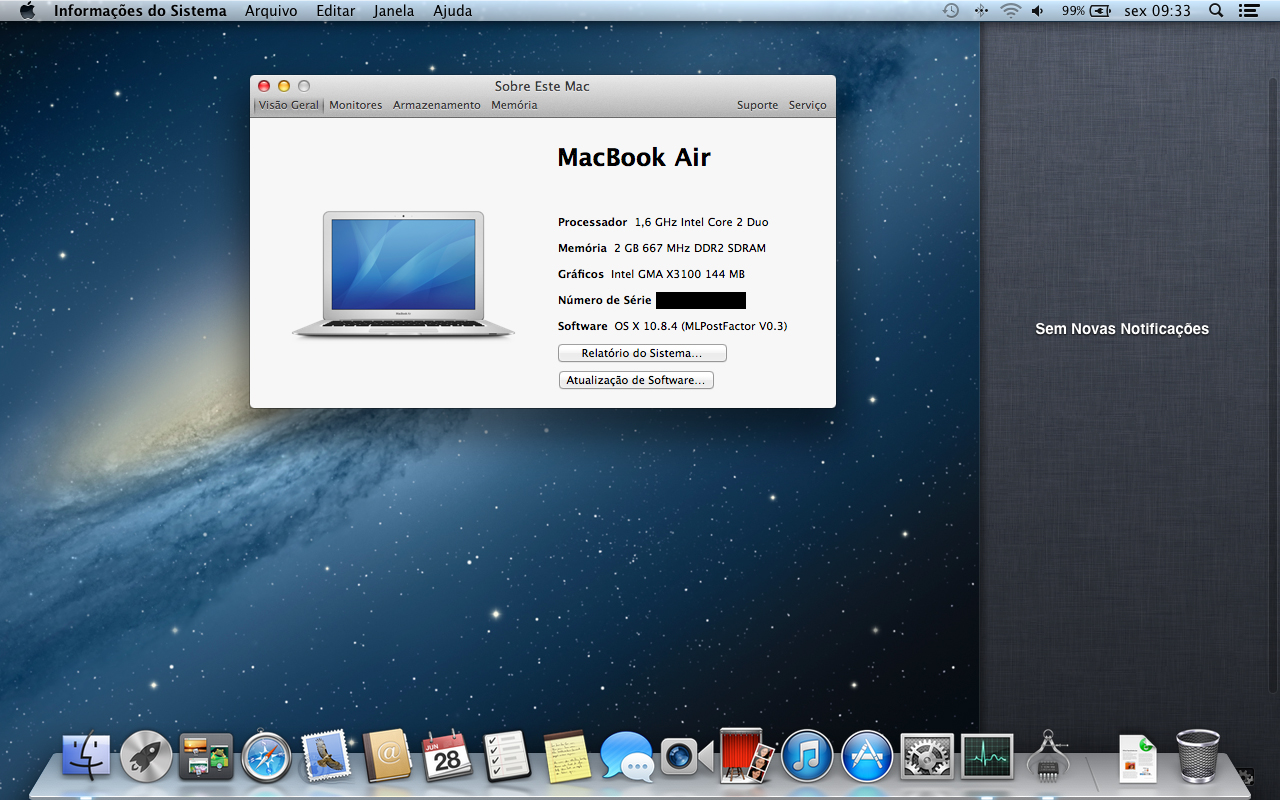Click the 1,6 GHz Intel Core 2 Duo text

point(702,222)
